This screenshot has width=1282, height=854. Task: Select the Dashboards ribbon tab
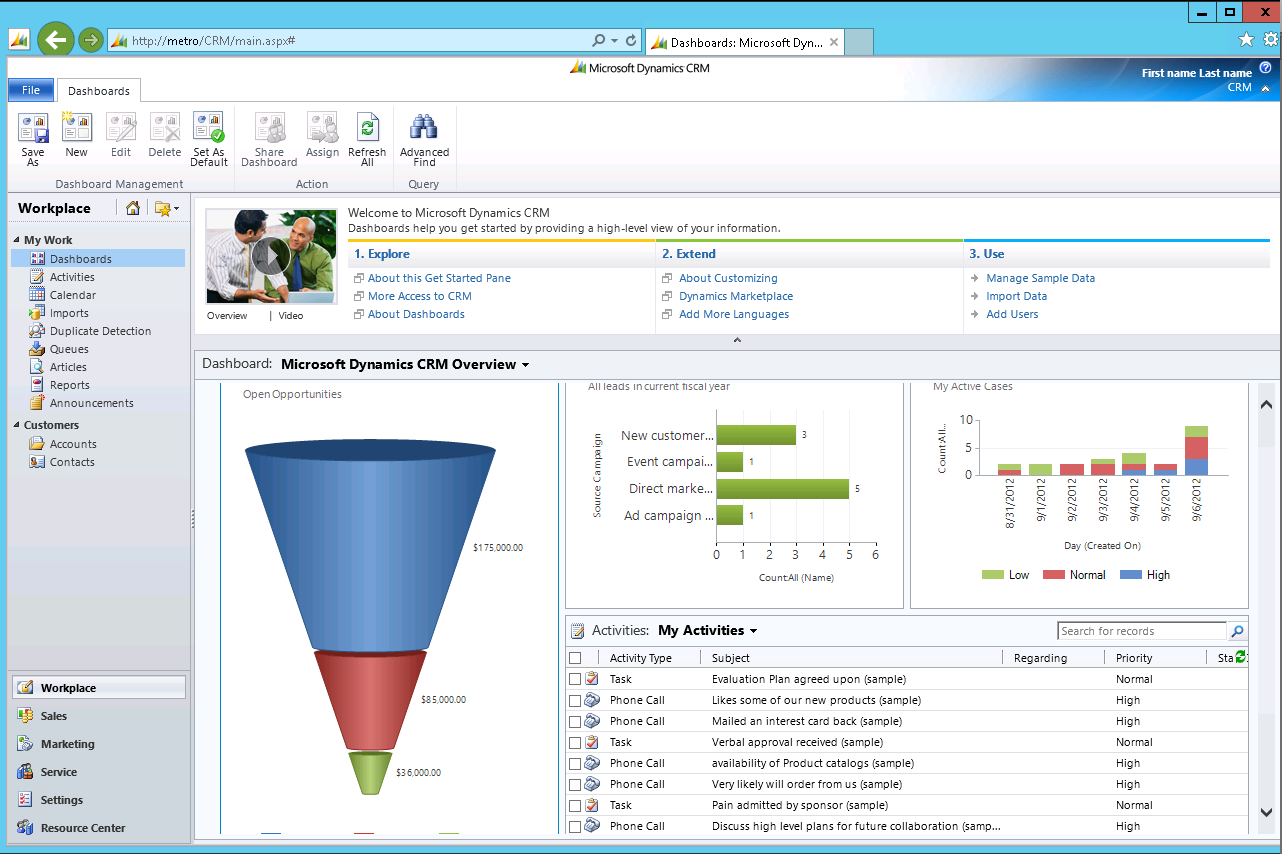coord(99,91)
